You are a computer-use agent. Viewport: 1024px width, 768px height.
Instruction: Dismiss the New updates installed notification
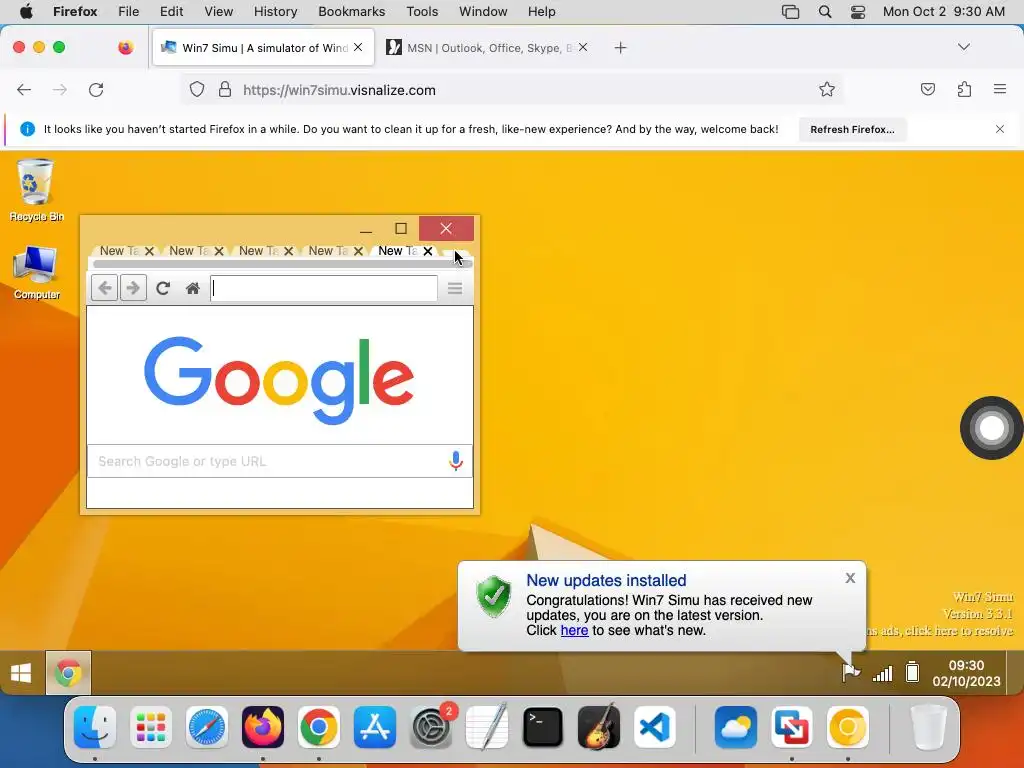850,578
